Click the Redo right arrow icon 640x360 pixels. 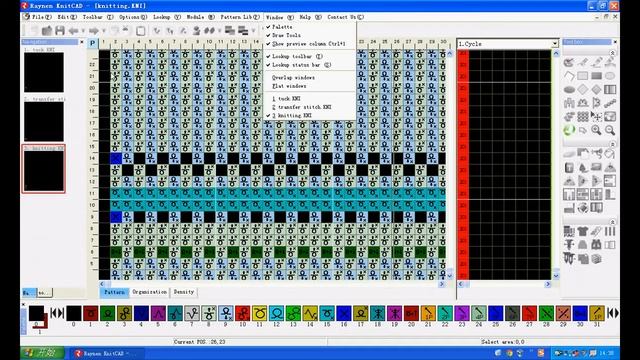(x=94, y=31)
